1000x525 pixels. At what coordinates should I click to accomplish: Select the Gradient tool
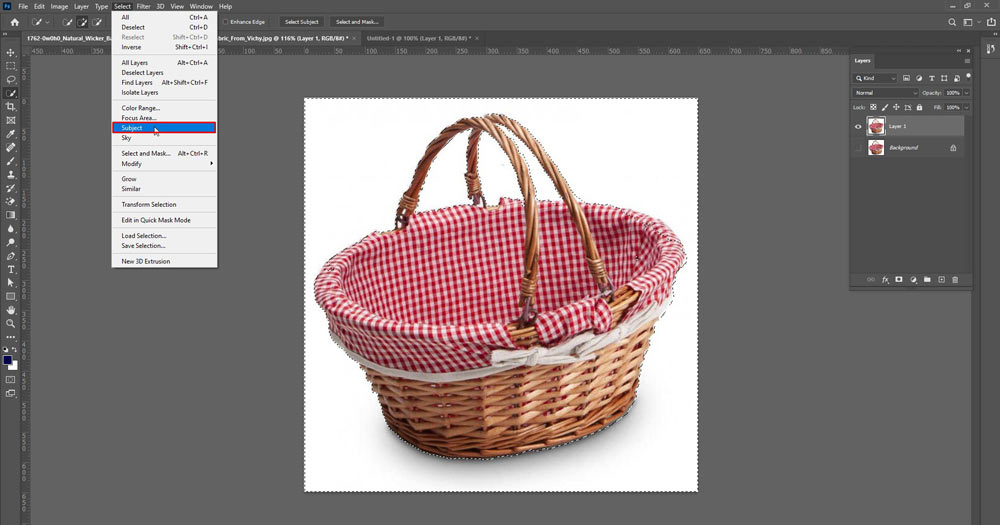tap(11, 215)
